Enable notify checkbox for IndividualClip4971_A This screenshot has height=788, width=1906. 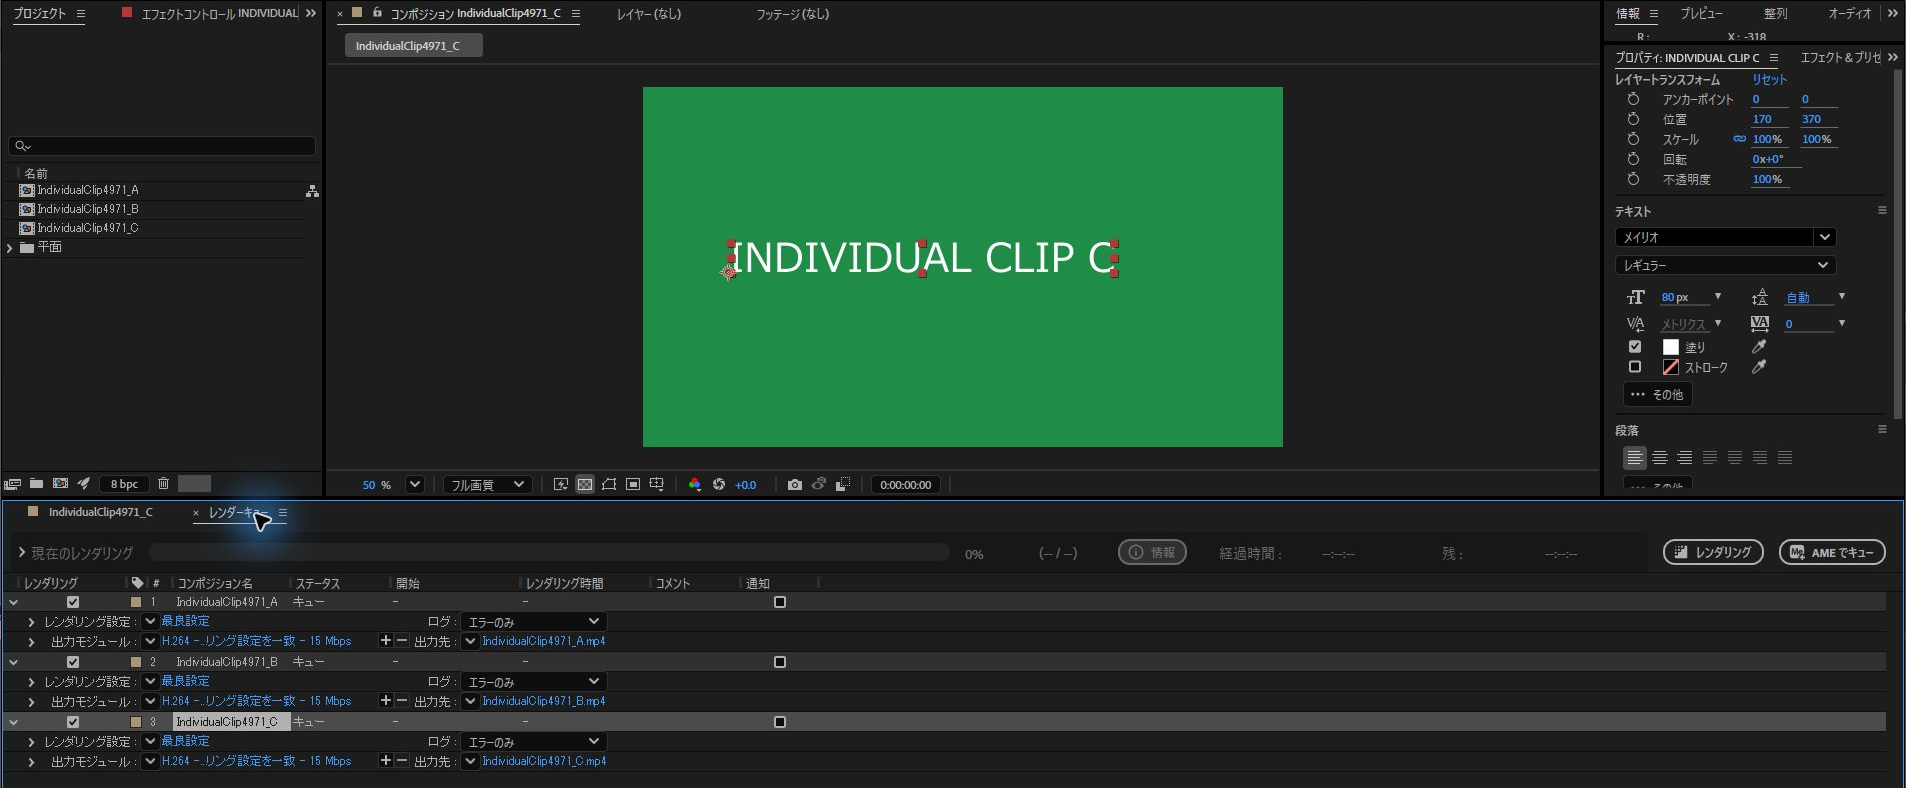780,602
